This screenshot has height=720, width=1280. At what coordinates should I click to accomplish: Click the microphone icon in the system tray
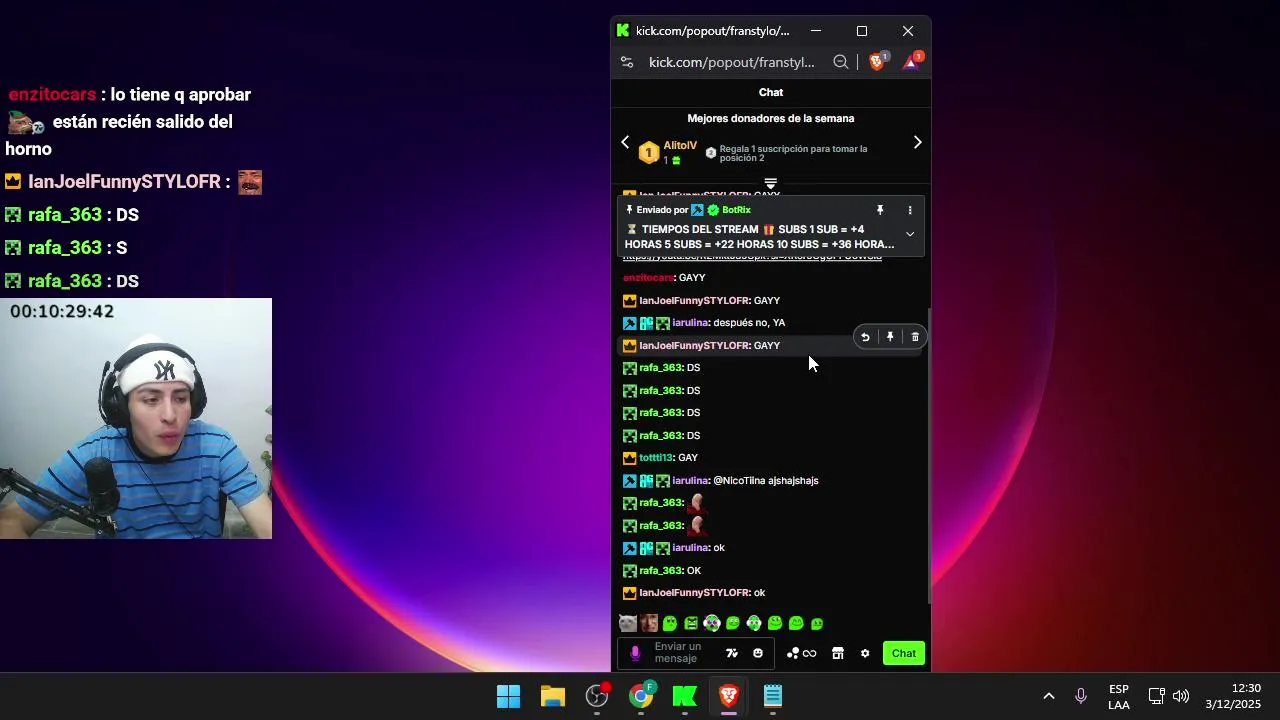pos(1081,696)
